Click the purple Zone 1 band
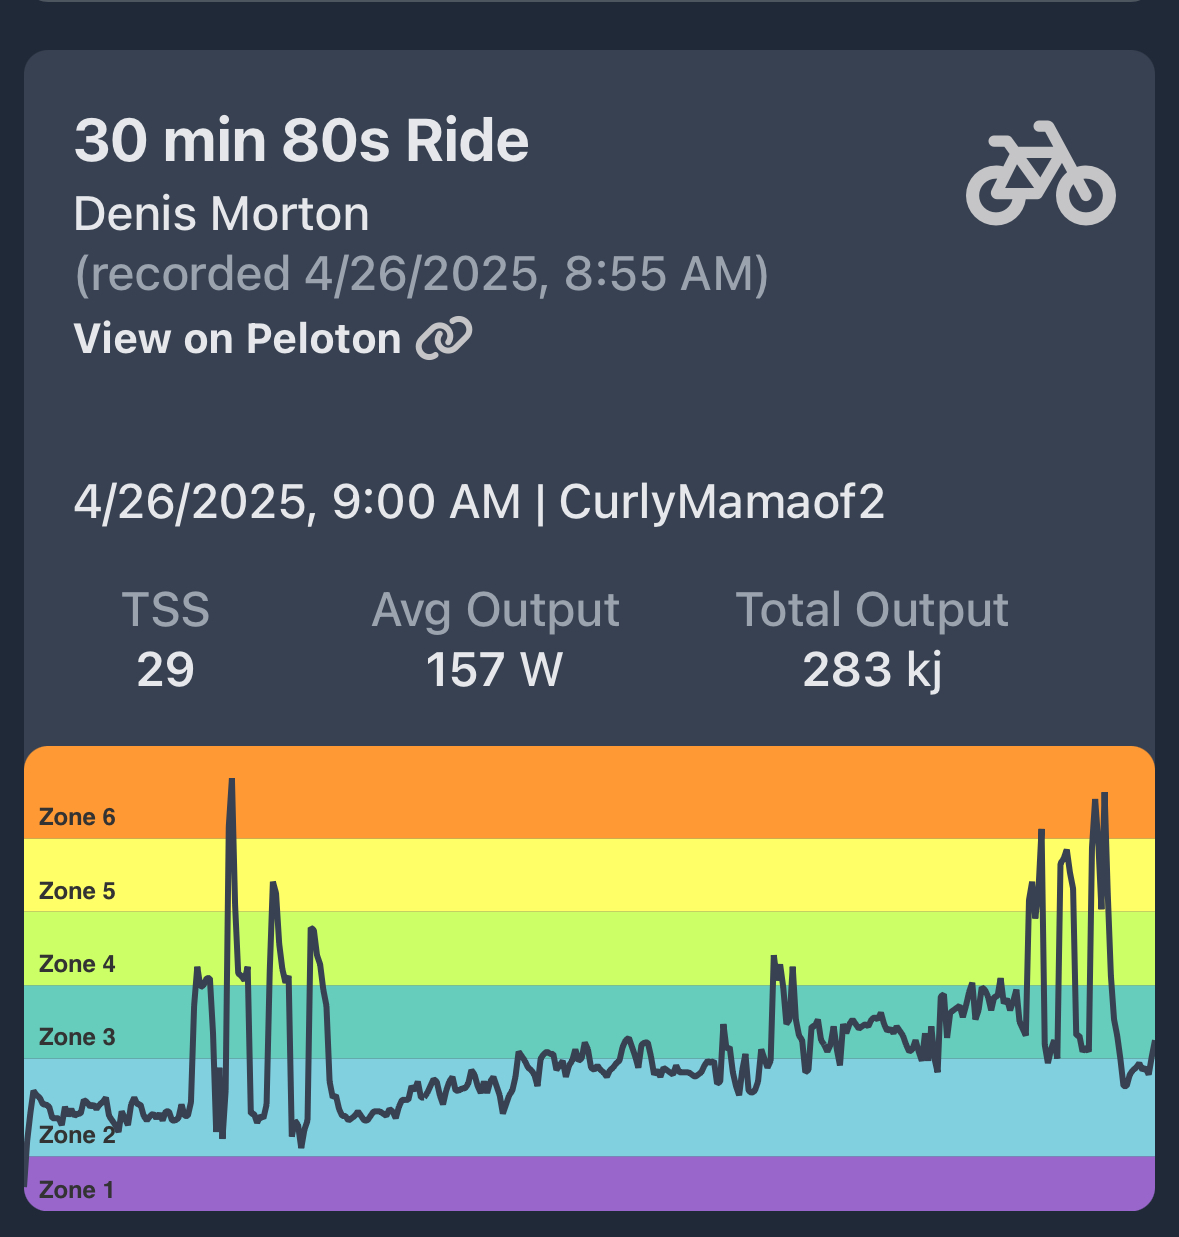1179x1237 pixels. coord(600,1184)
